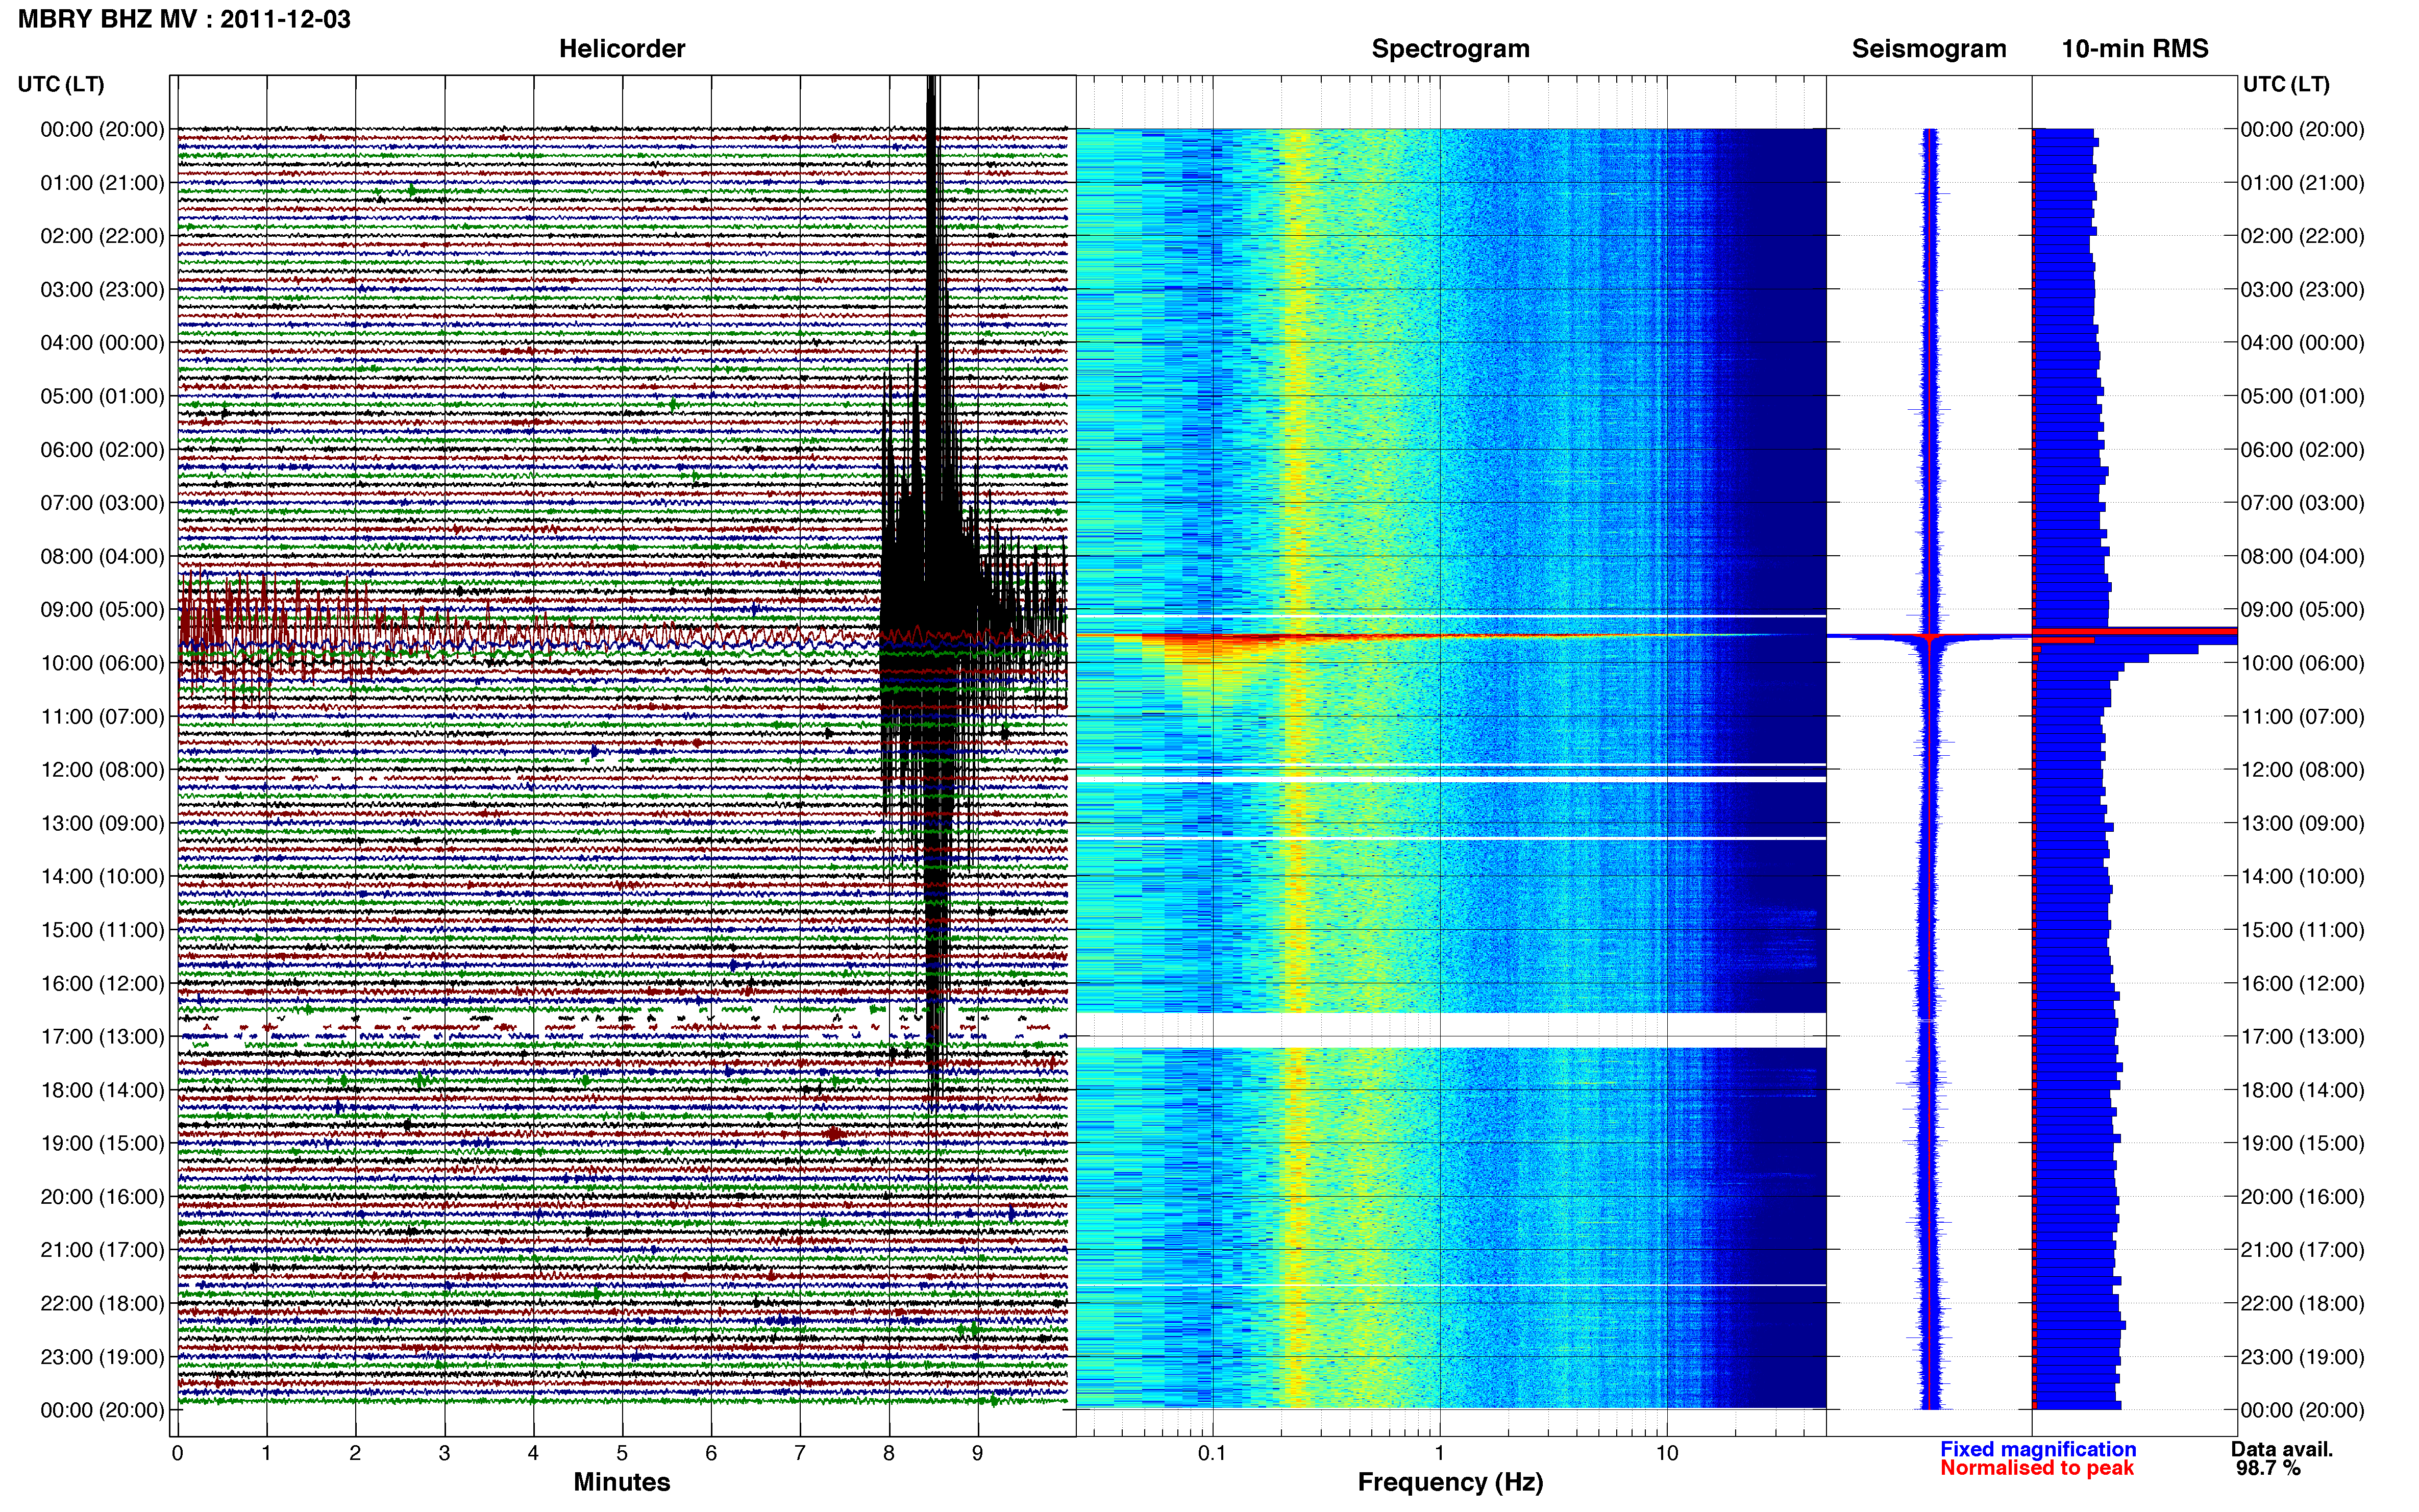Click the blue 'Fixed magnification' legend text
Viewport: 2419px width, 1512px height.
pos(2038,1449)
